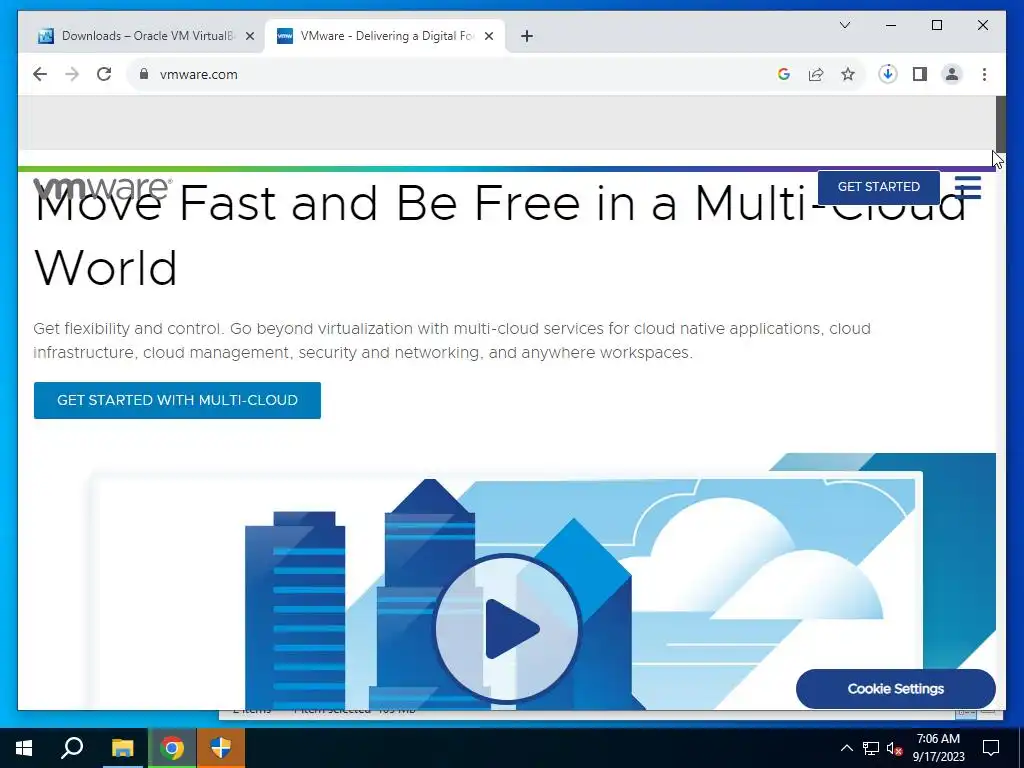The width and height of the screenshot is (1024, 768).
Task: View site info via the lock icon
Action: 144,74
